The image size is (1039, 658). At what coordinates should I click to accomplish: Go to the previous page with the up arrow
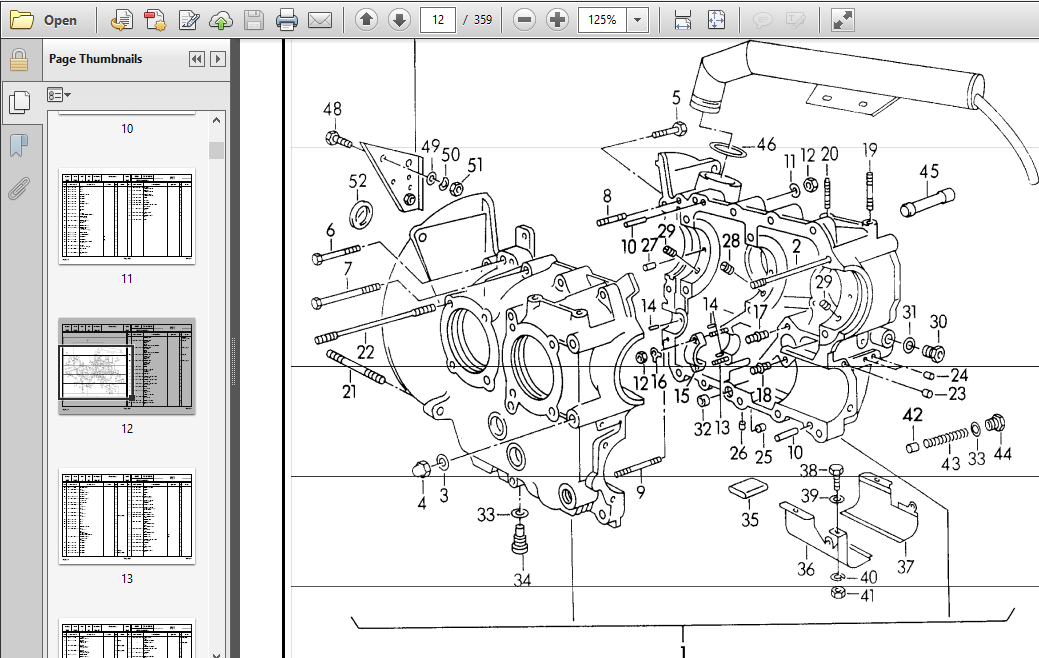point(366,20)
